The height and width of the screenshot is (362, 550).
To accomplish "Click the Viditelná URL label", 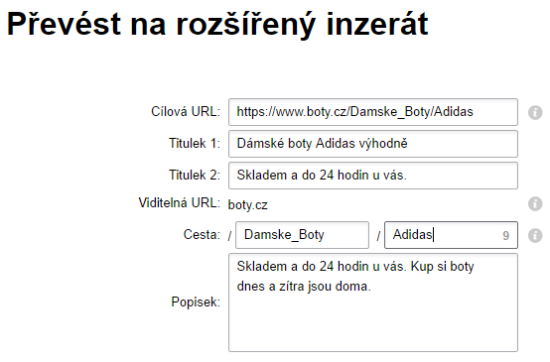I will coord(179,203).
